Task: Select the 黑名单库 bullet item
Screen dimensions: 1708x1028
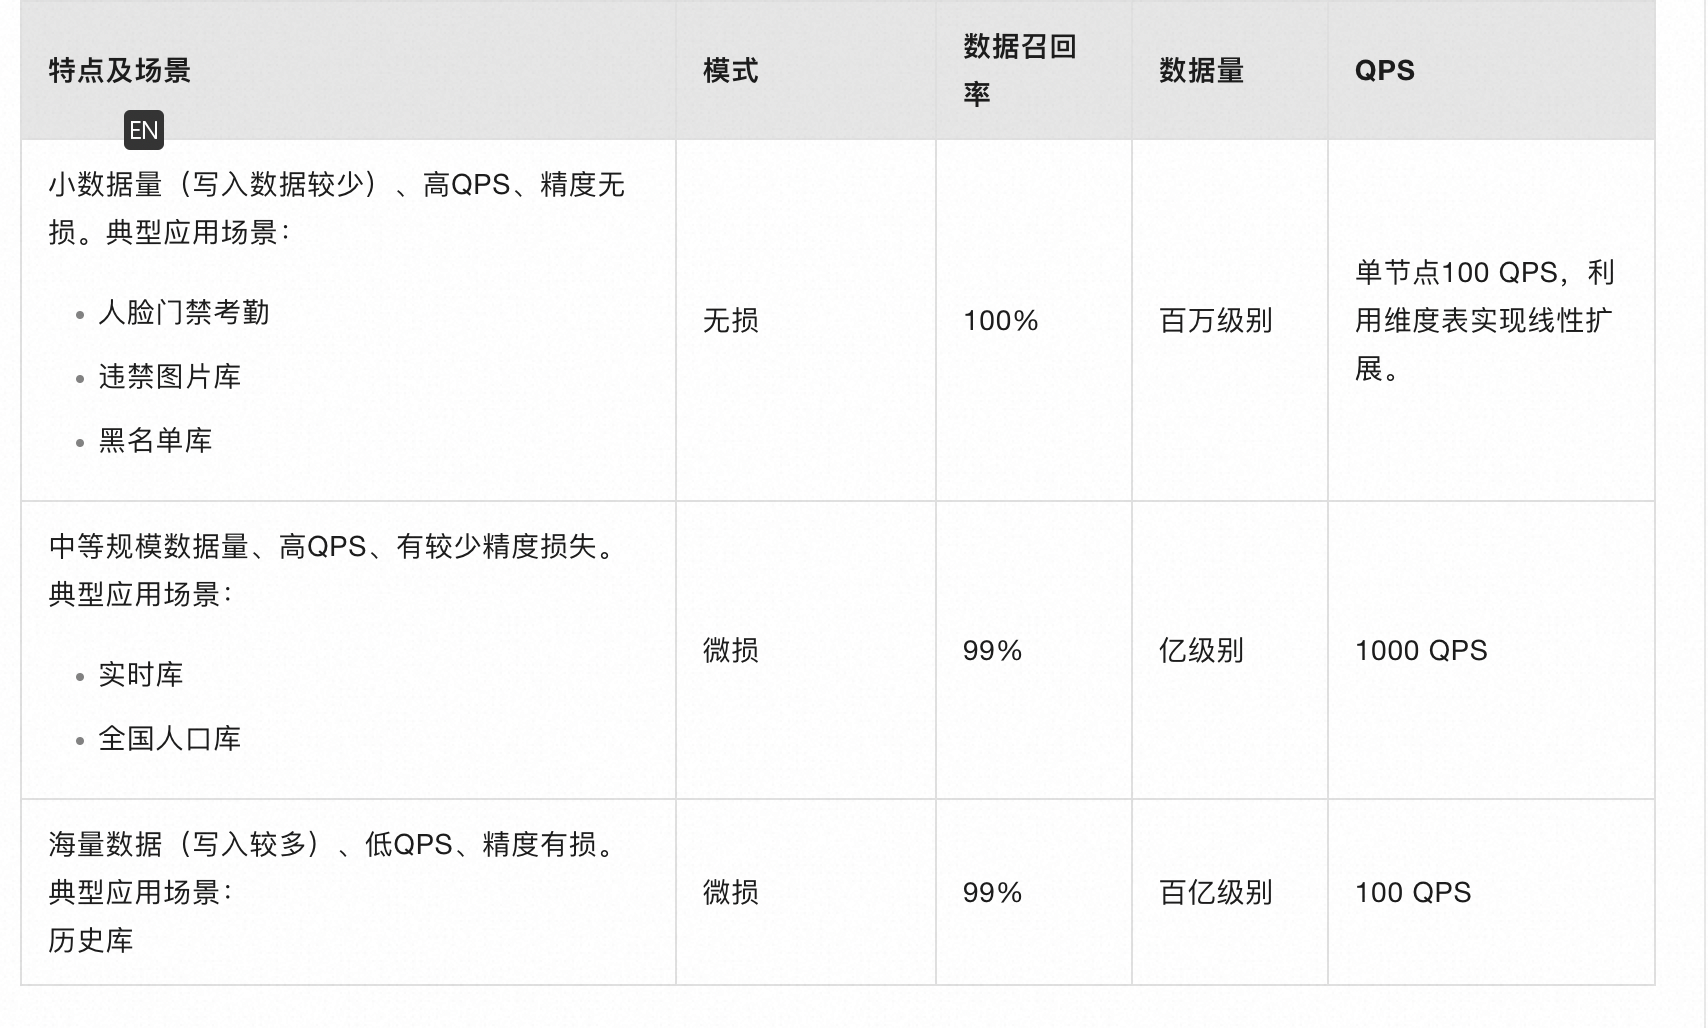Action: tap(155, 441)
